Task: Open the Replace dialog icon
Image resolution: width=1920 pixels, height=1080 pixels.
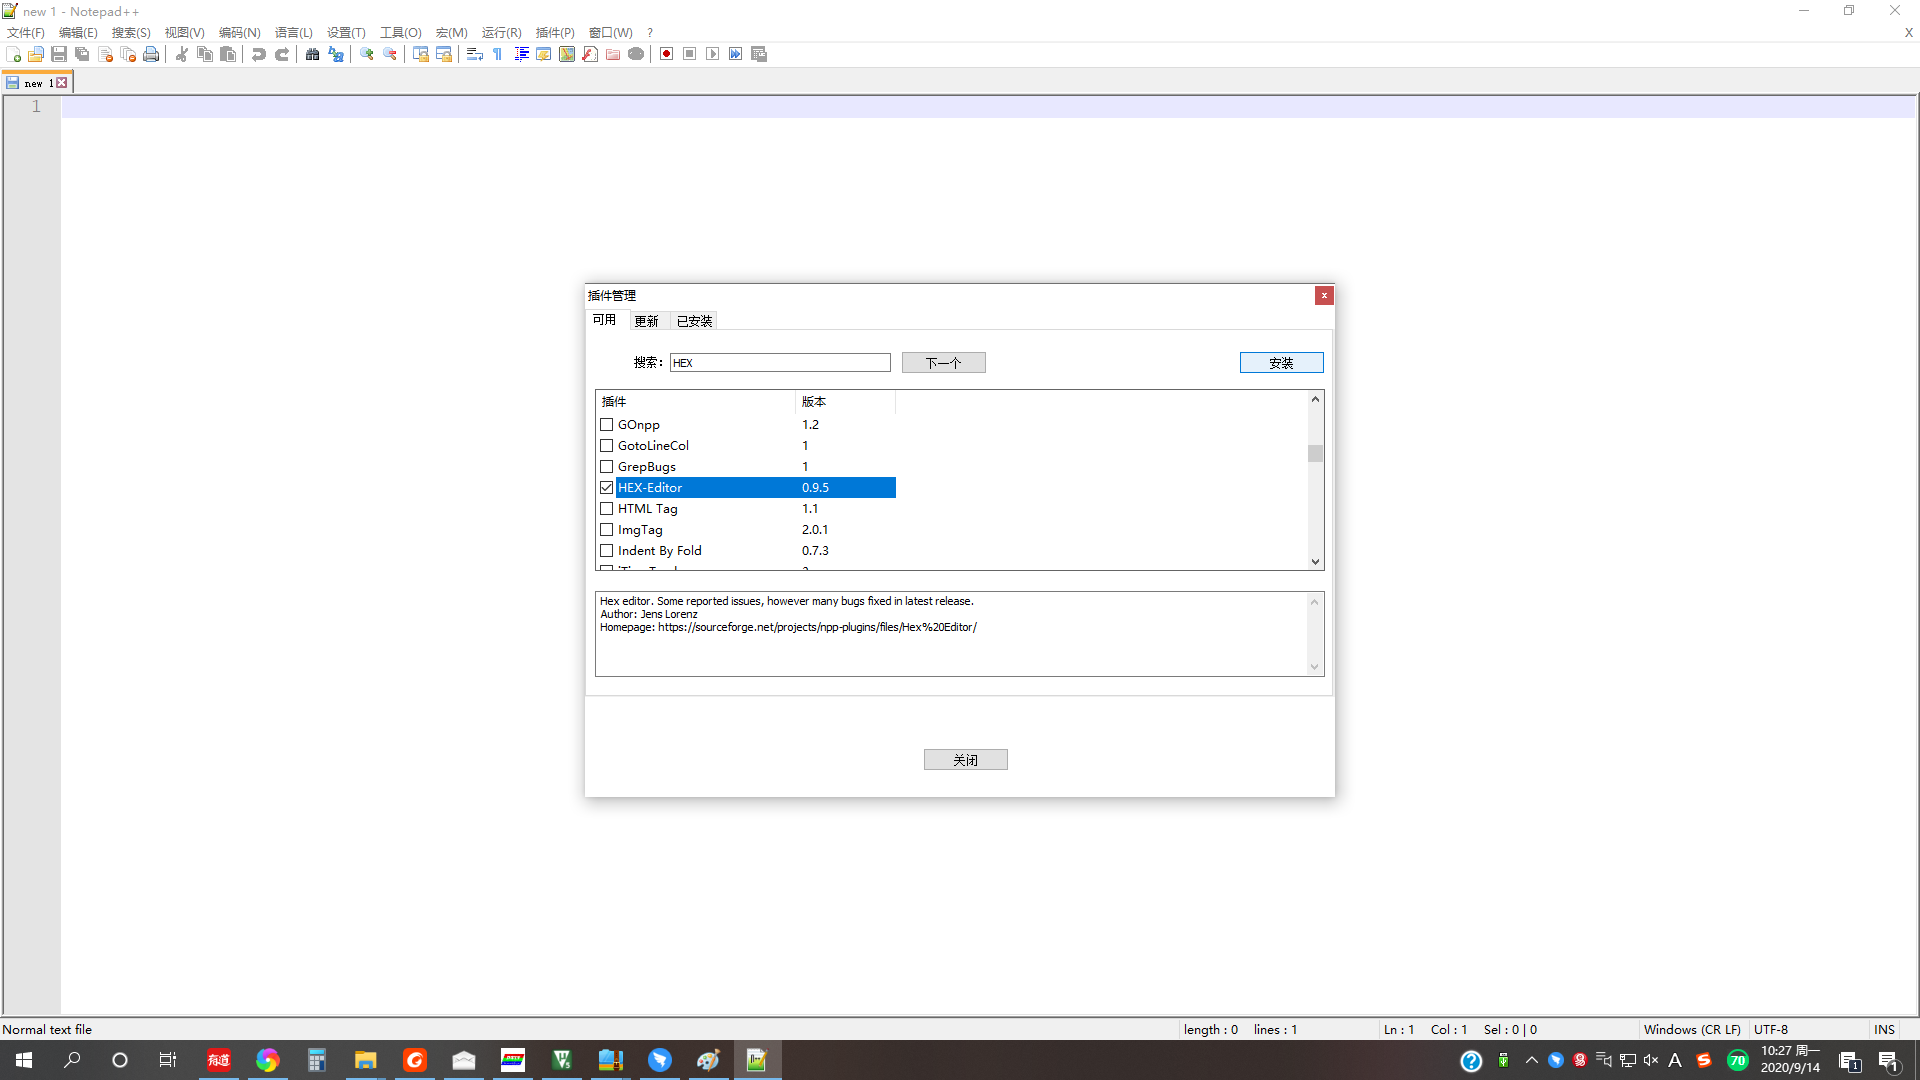Action: [335, 54]
